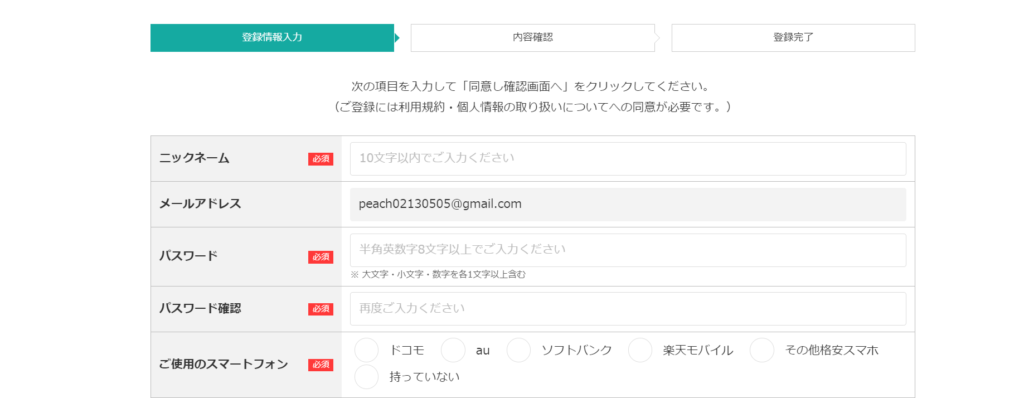Select 持っていない radio button
The image size is (1024, 398).
click(366, 377)
